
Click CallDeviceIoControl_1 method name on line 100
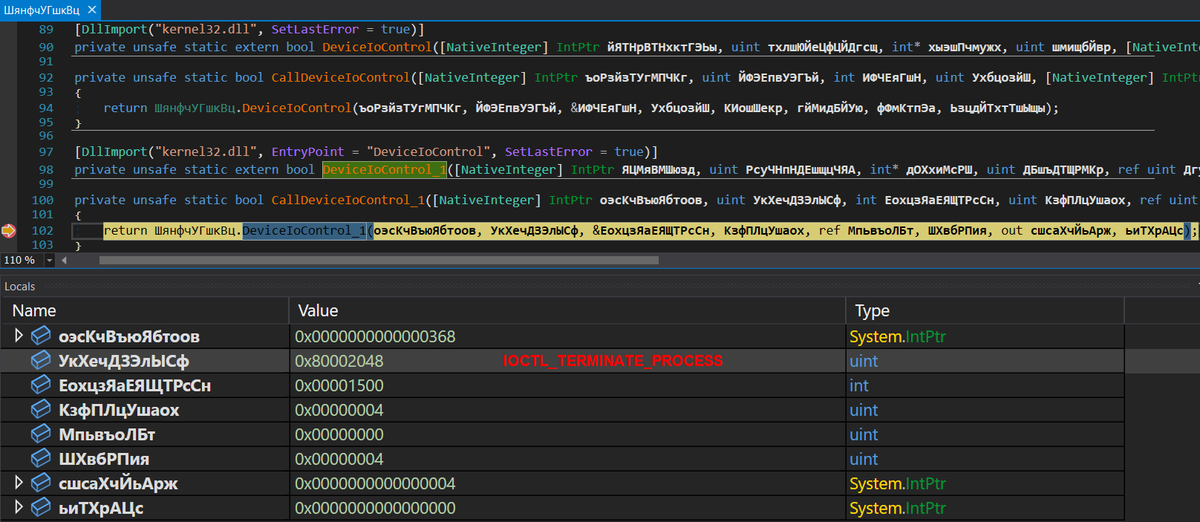[x=350, y=200]
